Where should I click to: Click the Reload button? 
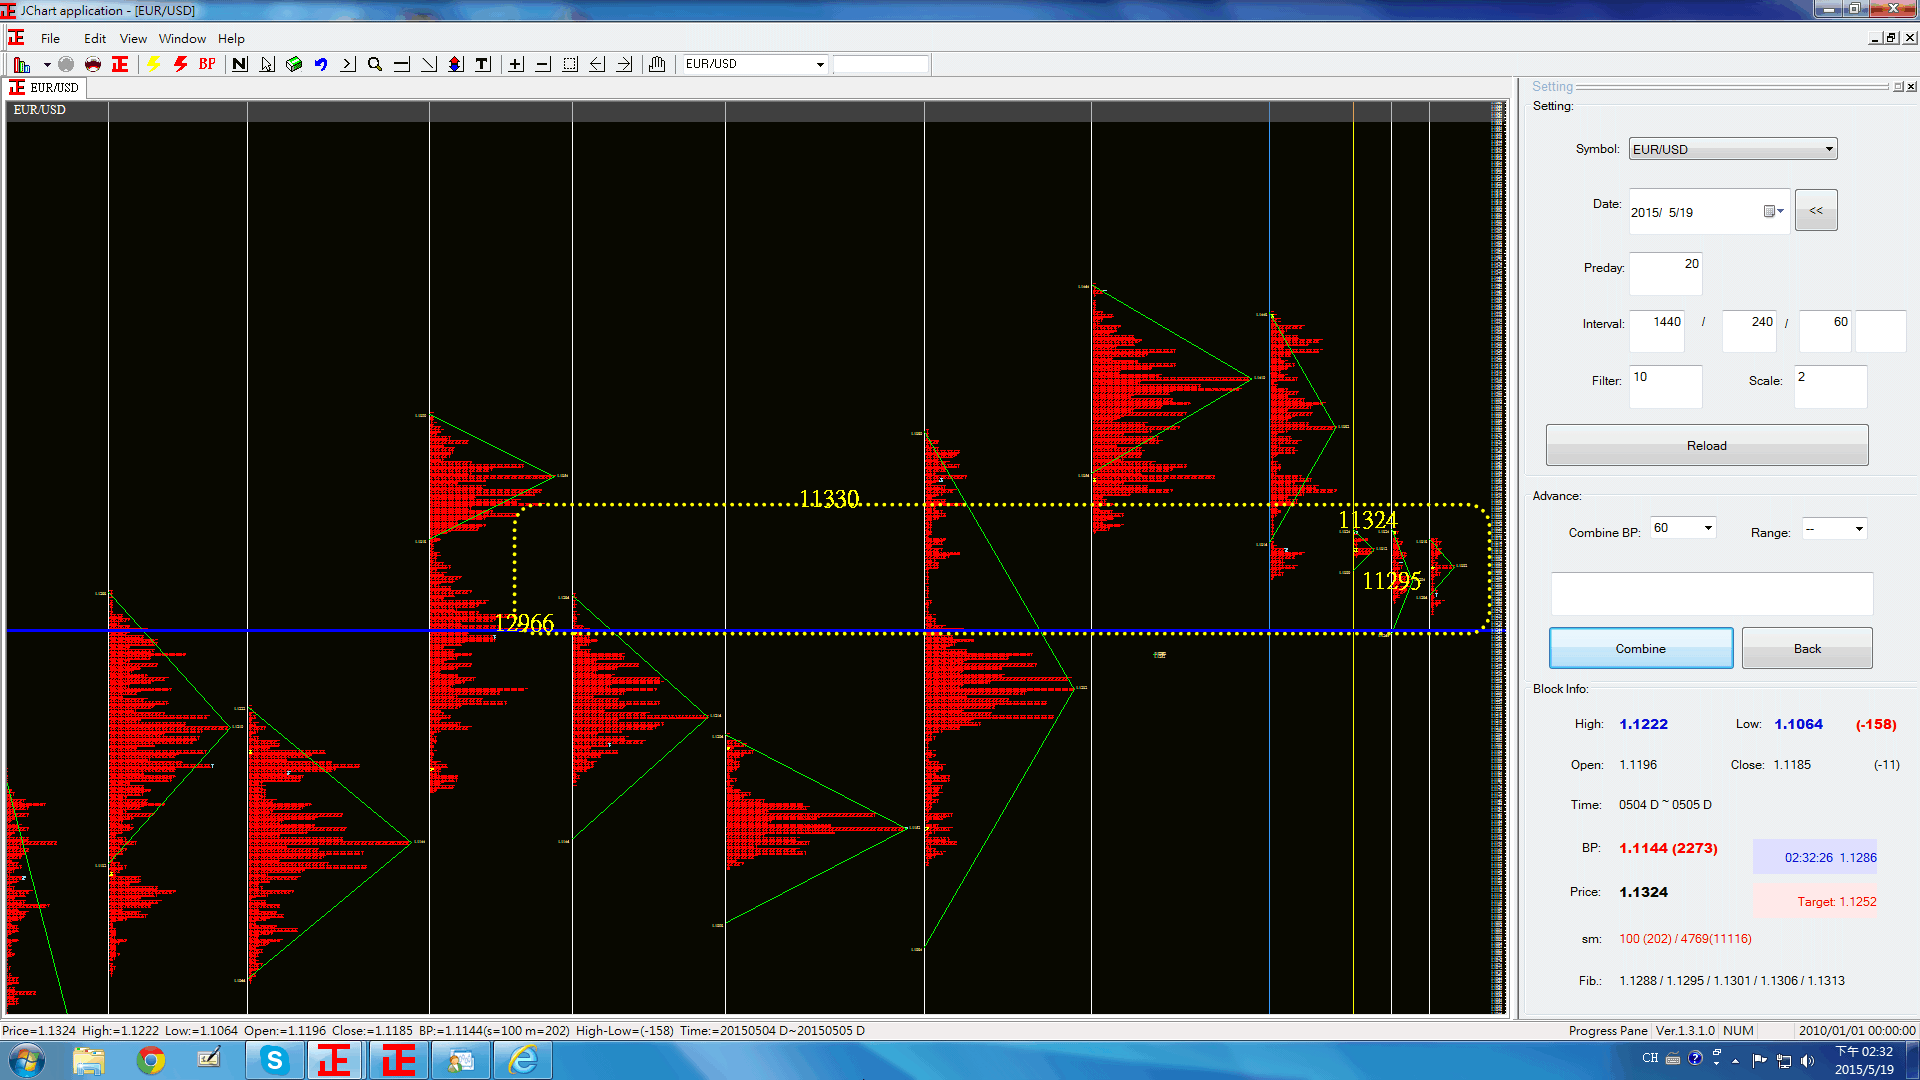1707,445
